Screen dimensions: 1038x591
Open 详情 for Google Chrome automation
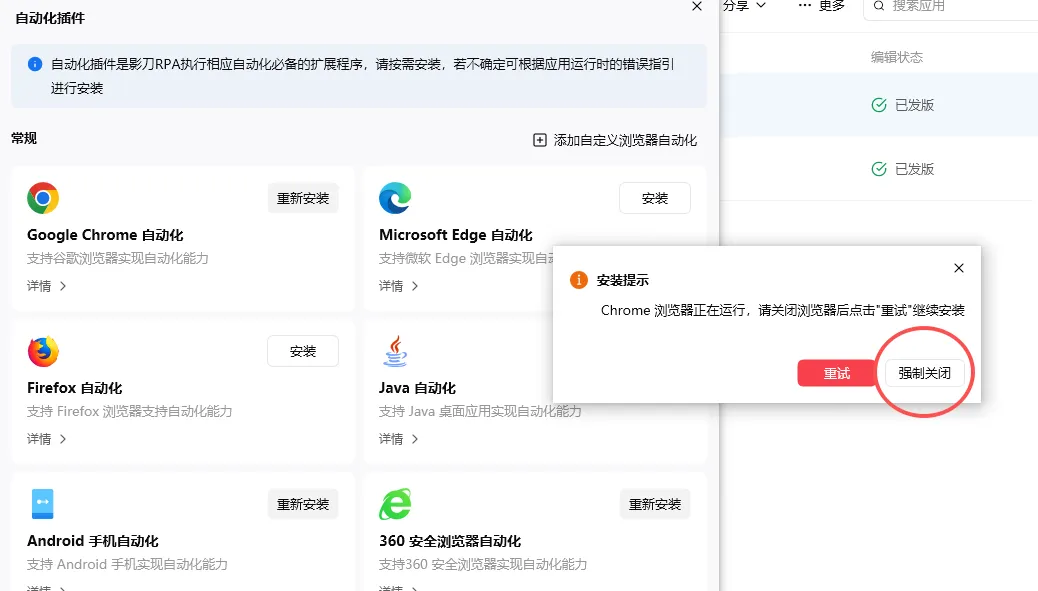(x=46, y=286)
